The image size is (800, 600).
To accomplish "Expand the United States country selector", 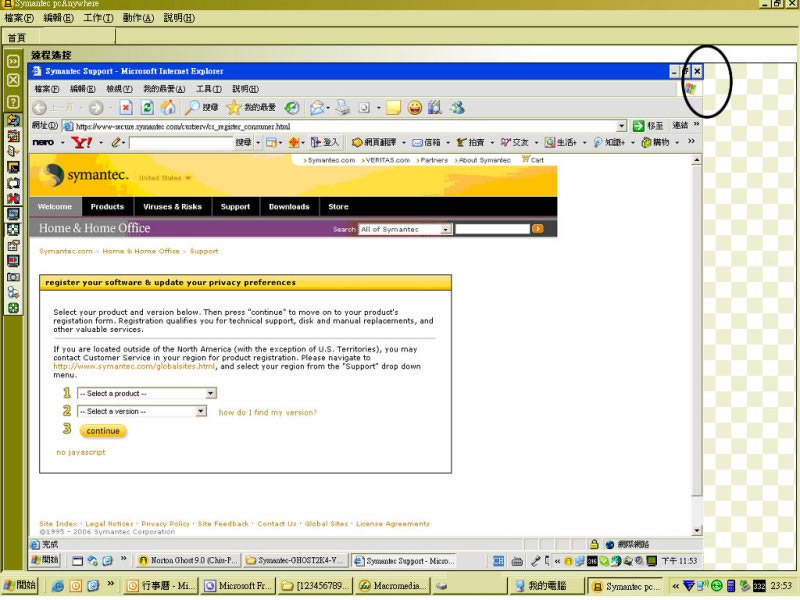I will pyautogui.click(x=165, y=178).
